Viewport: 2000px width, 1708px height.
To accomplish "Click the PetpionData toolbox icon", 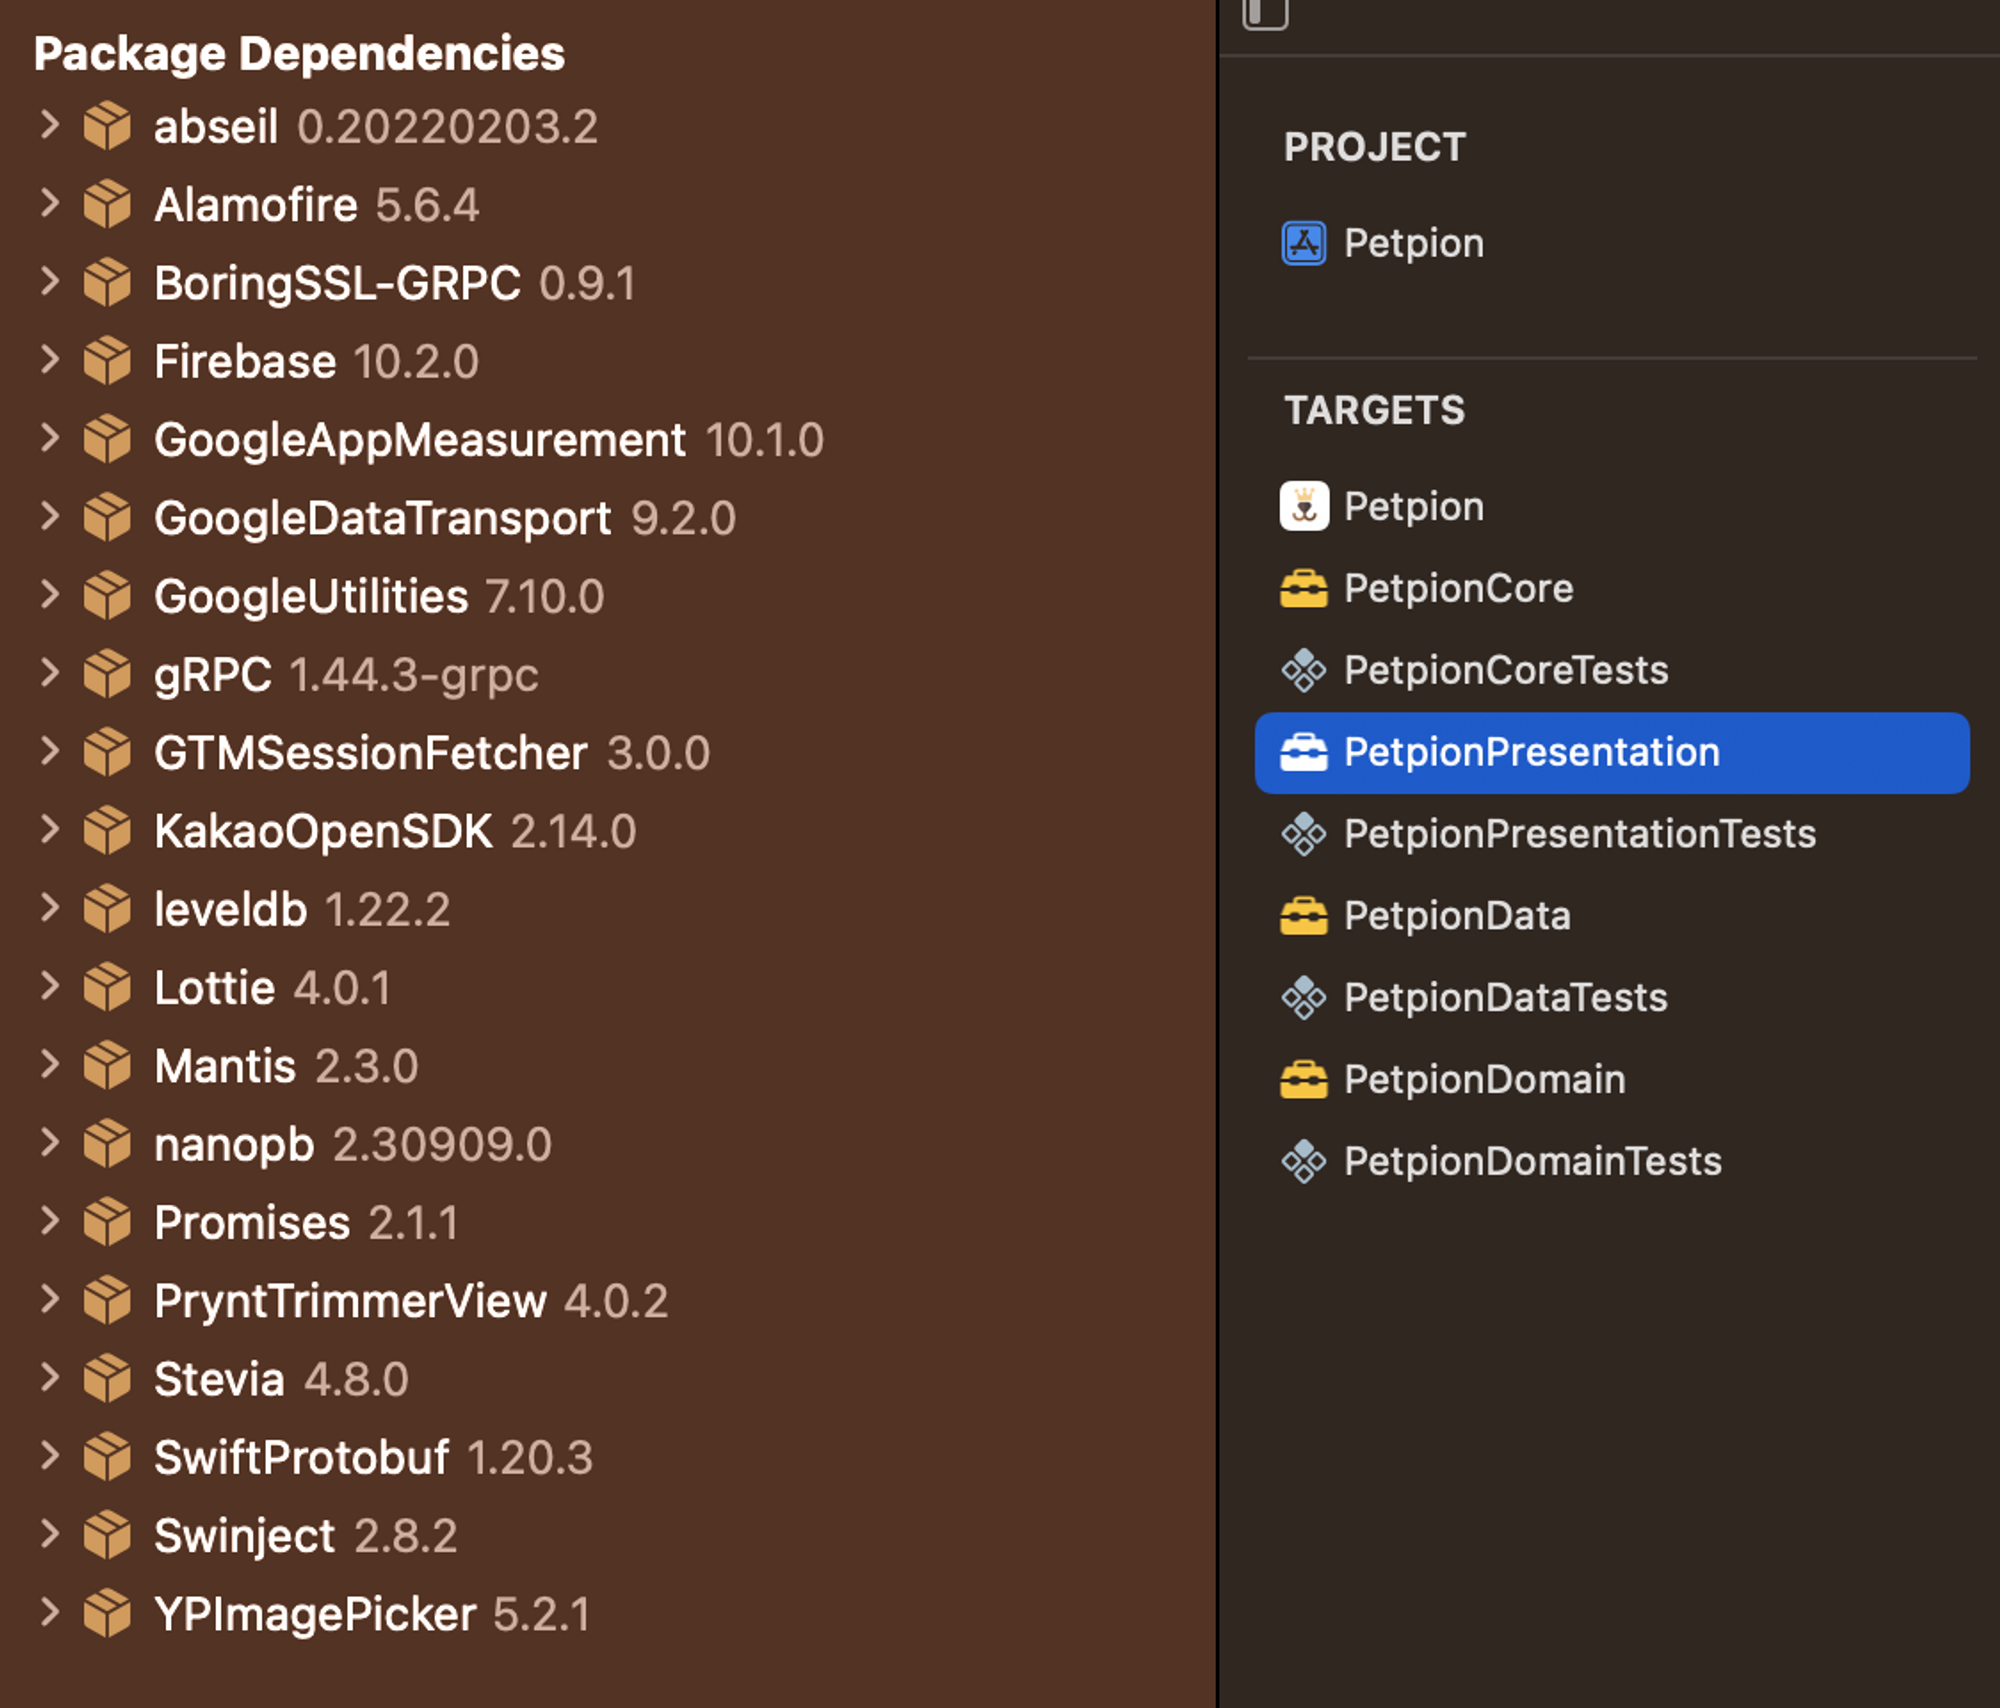I will click(x=1303, y=916).
